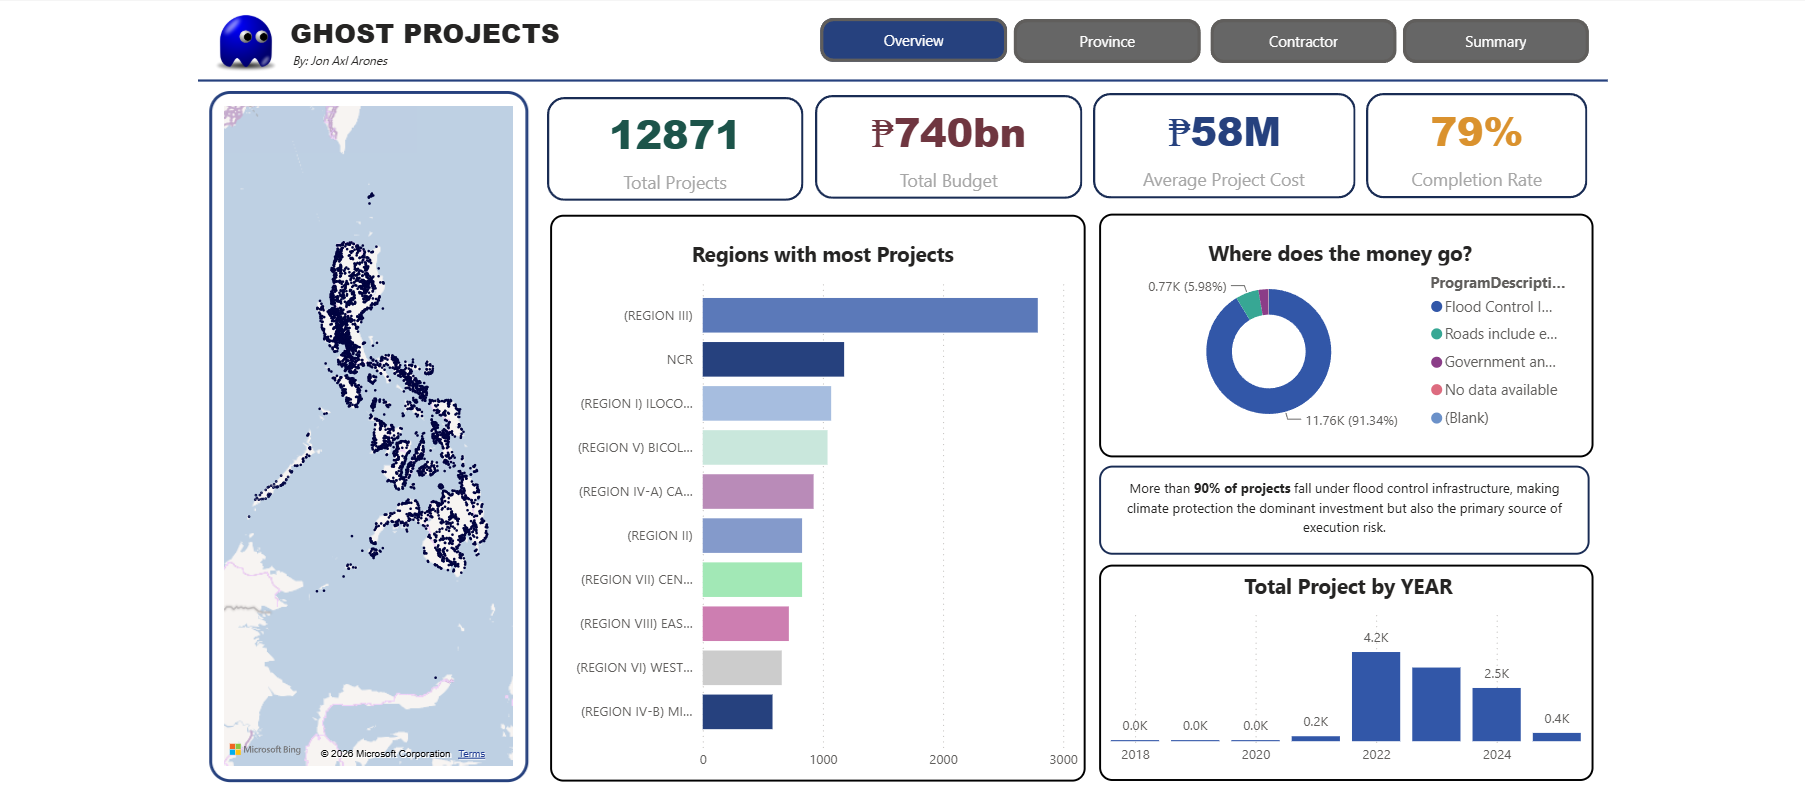The height and width of the screenshot is (792, 1805).
Task: Select the (REGION IV-B) MI... bar
Action: (737, 711)
